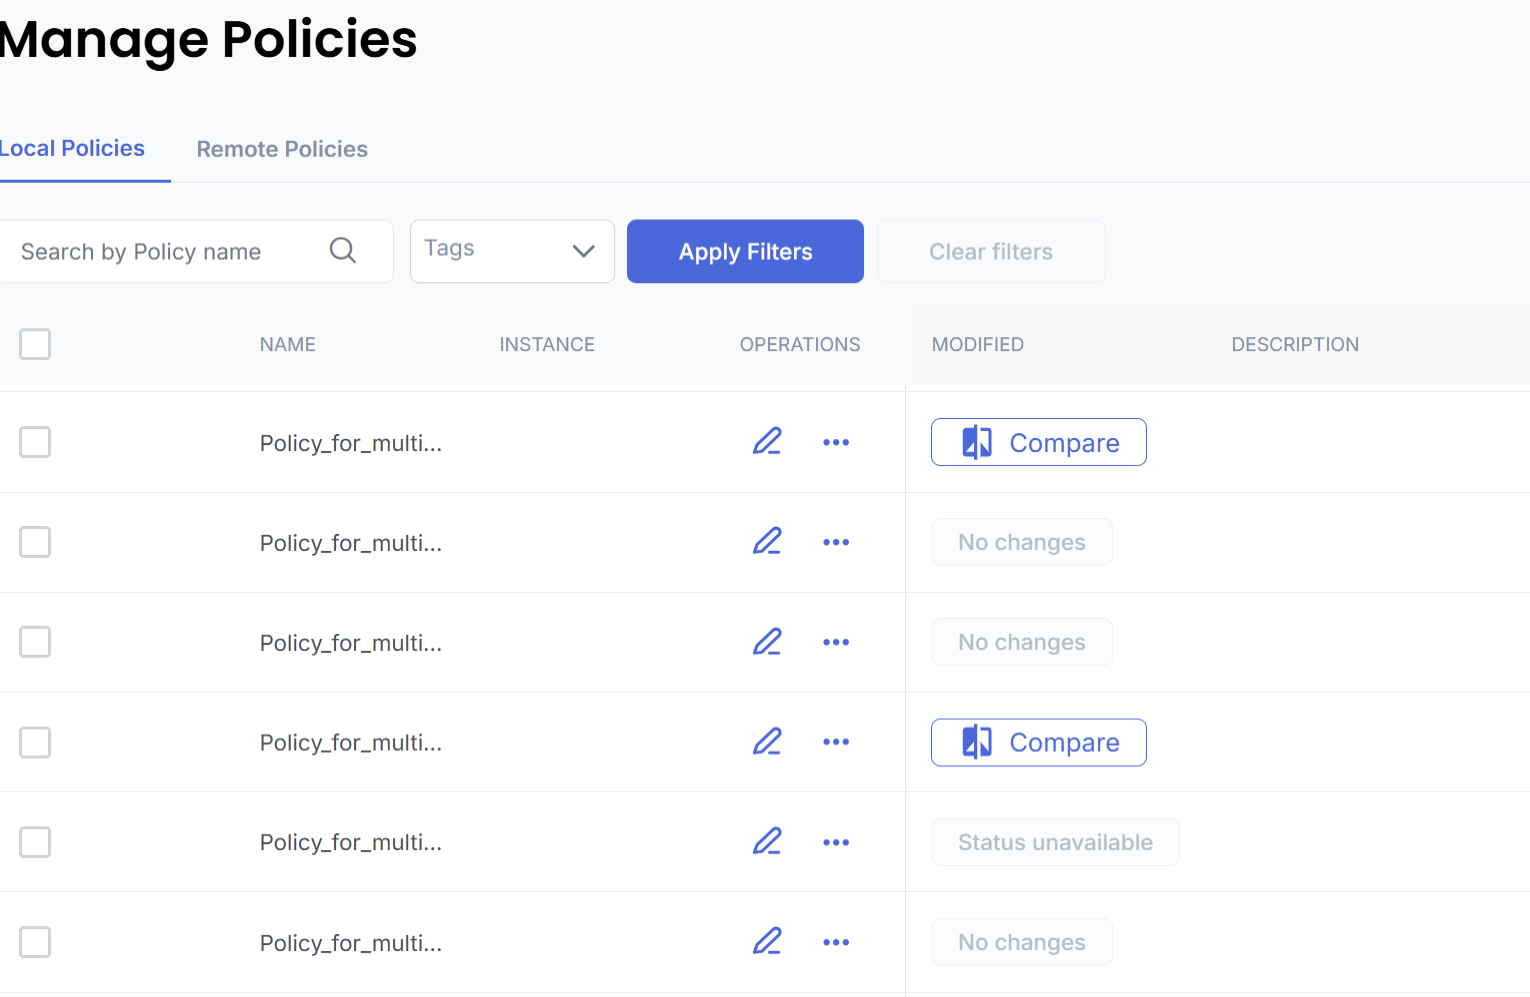This screenshot has width=1530, height=997.
Task: Open the three-dot menu in fourth policy row
Action: coord(836,742)
